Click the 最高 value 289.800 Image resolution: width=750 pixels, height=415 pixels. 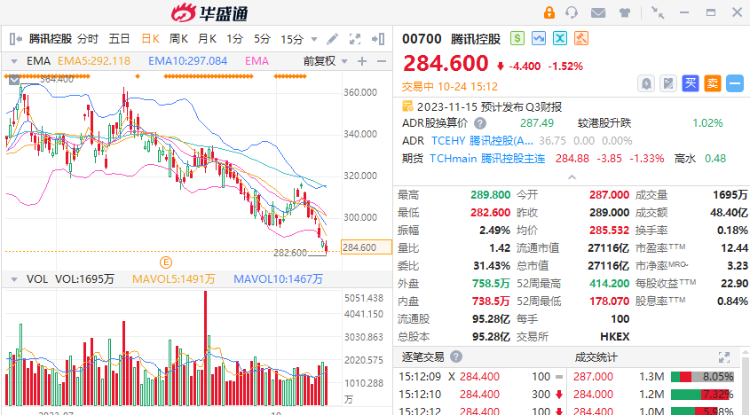click(490, 195)
